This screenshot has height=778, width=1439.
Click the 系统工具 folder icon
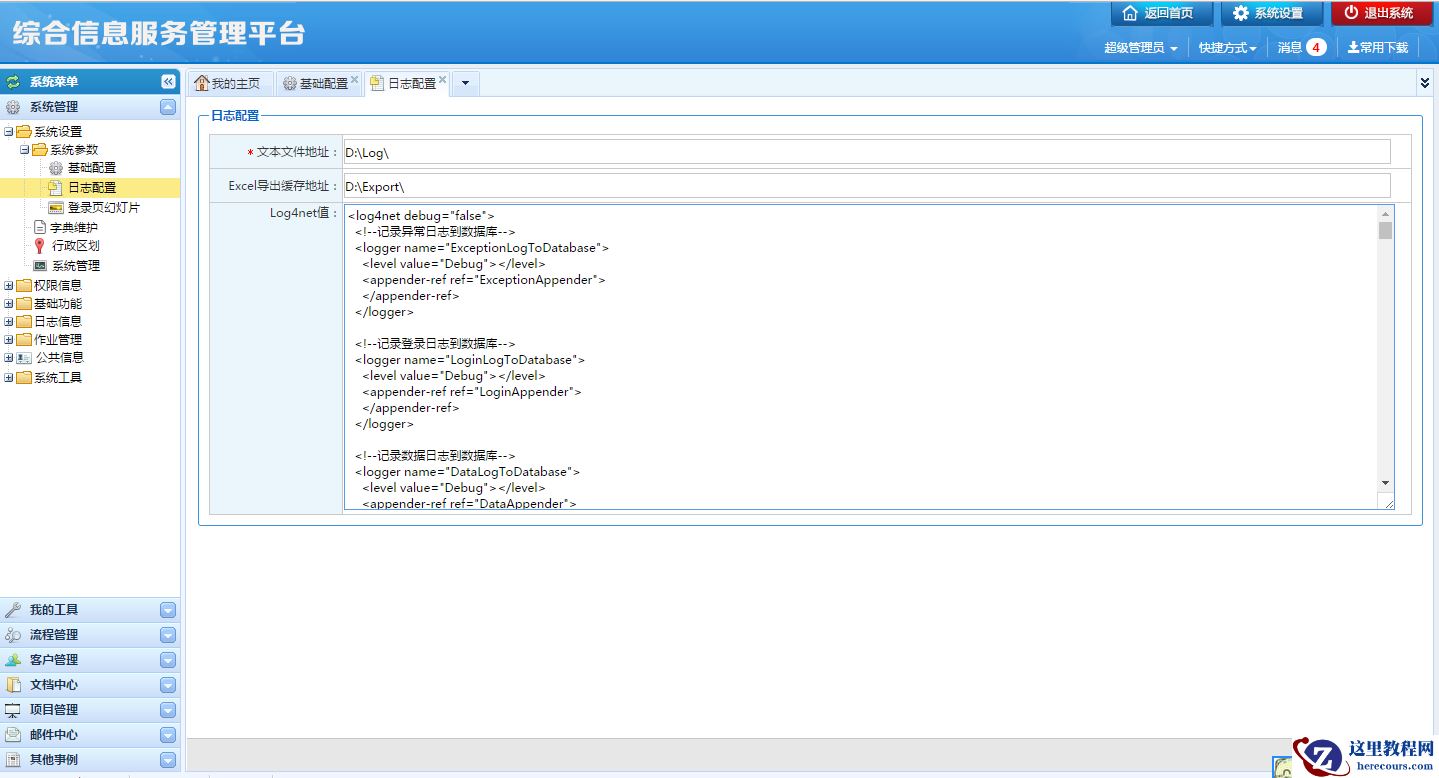point(24,377)
